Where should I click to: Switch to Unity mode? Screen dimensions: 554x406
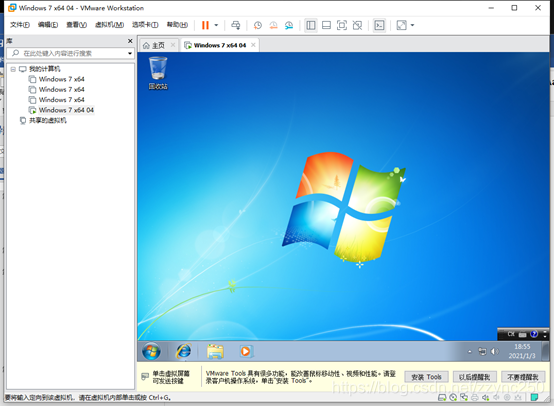pyautogui.click(x=357, y=25)
